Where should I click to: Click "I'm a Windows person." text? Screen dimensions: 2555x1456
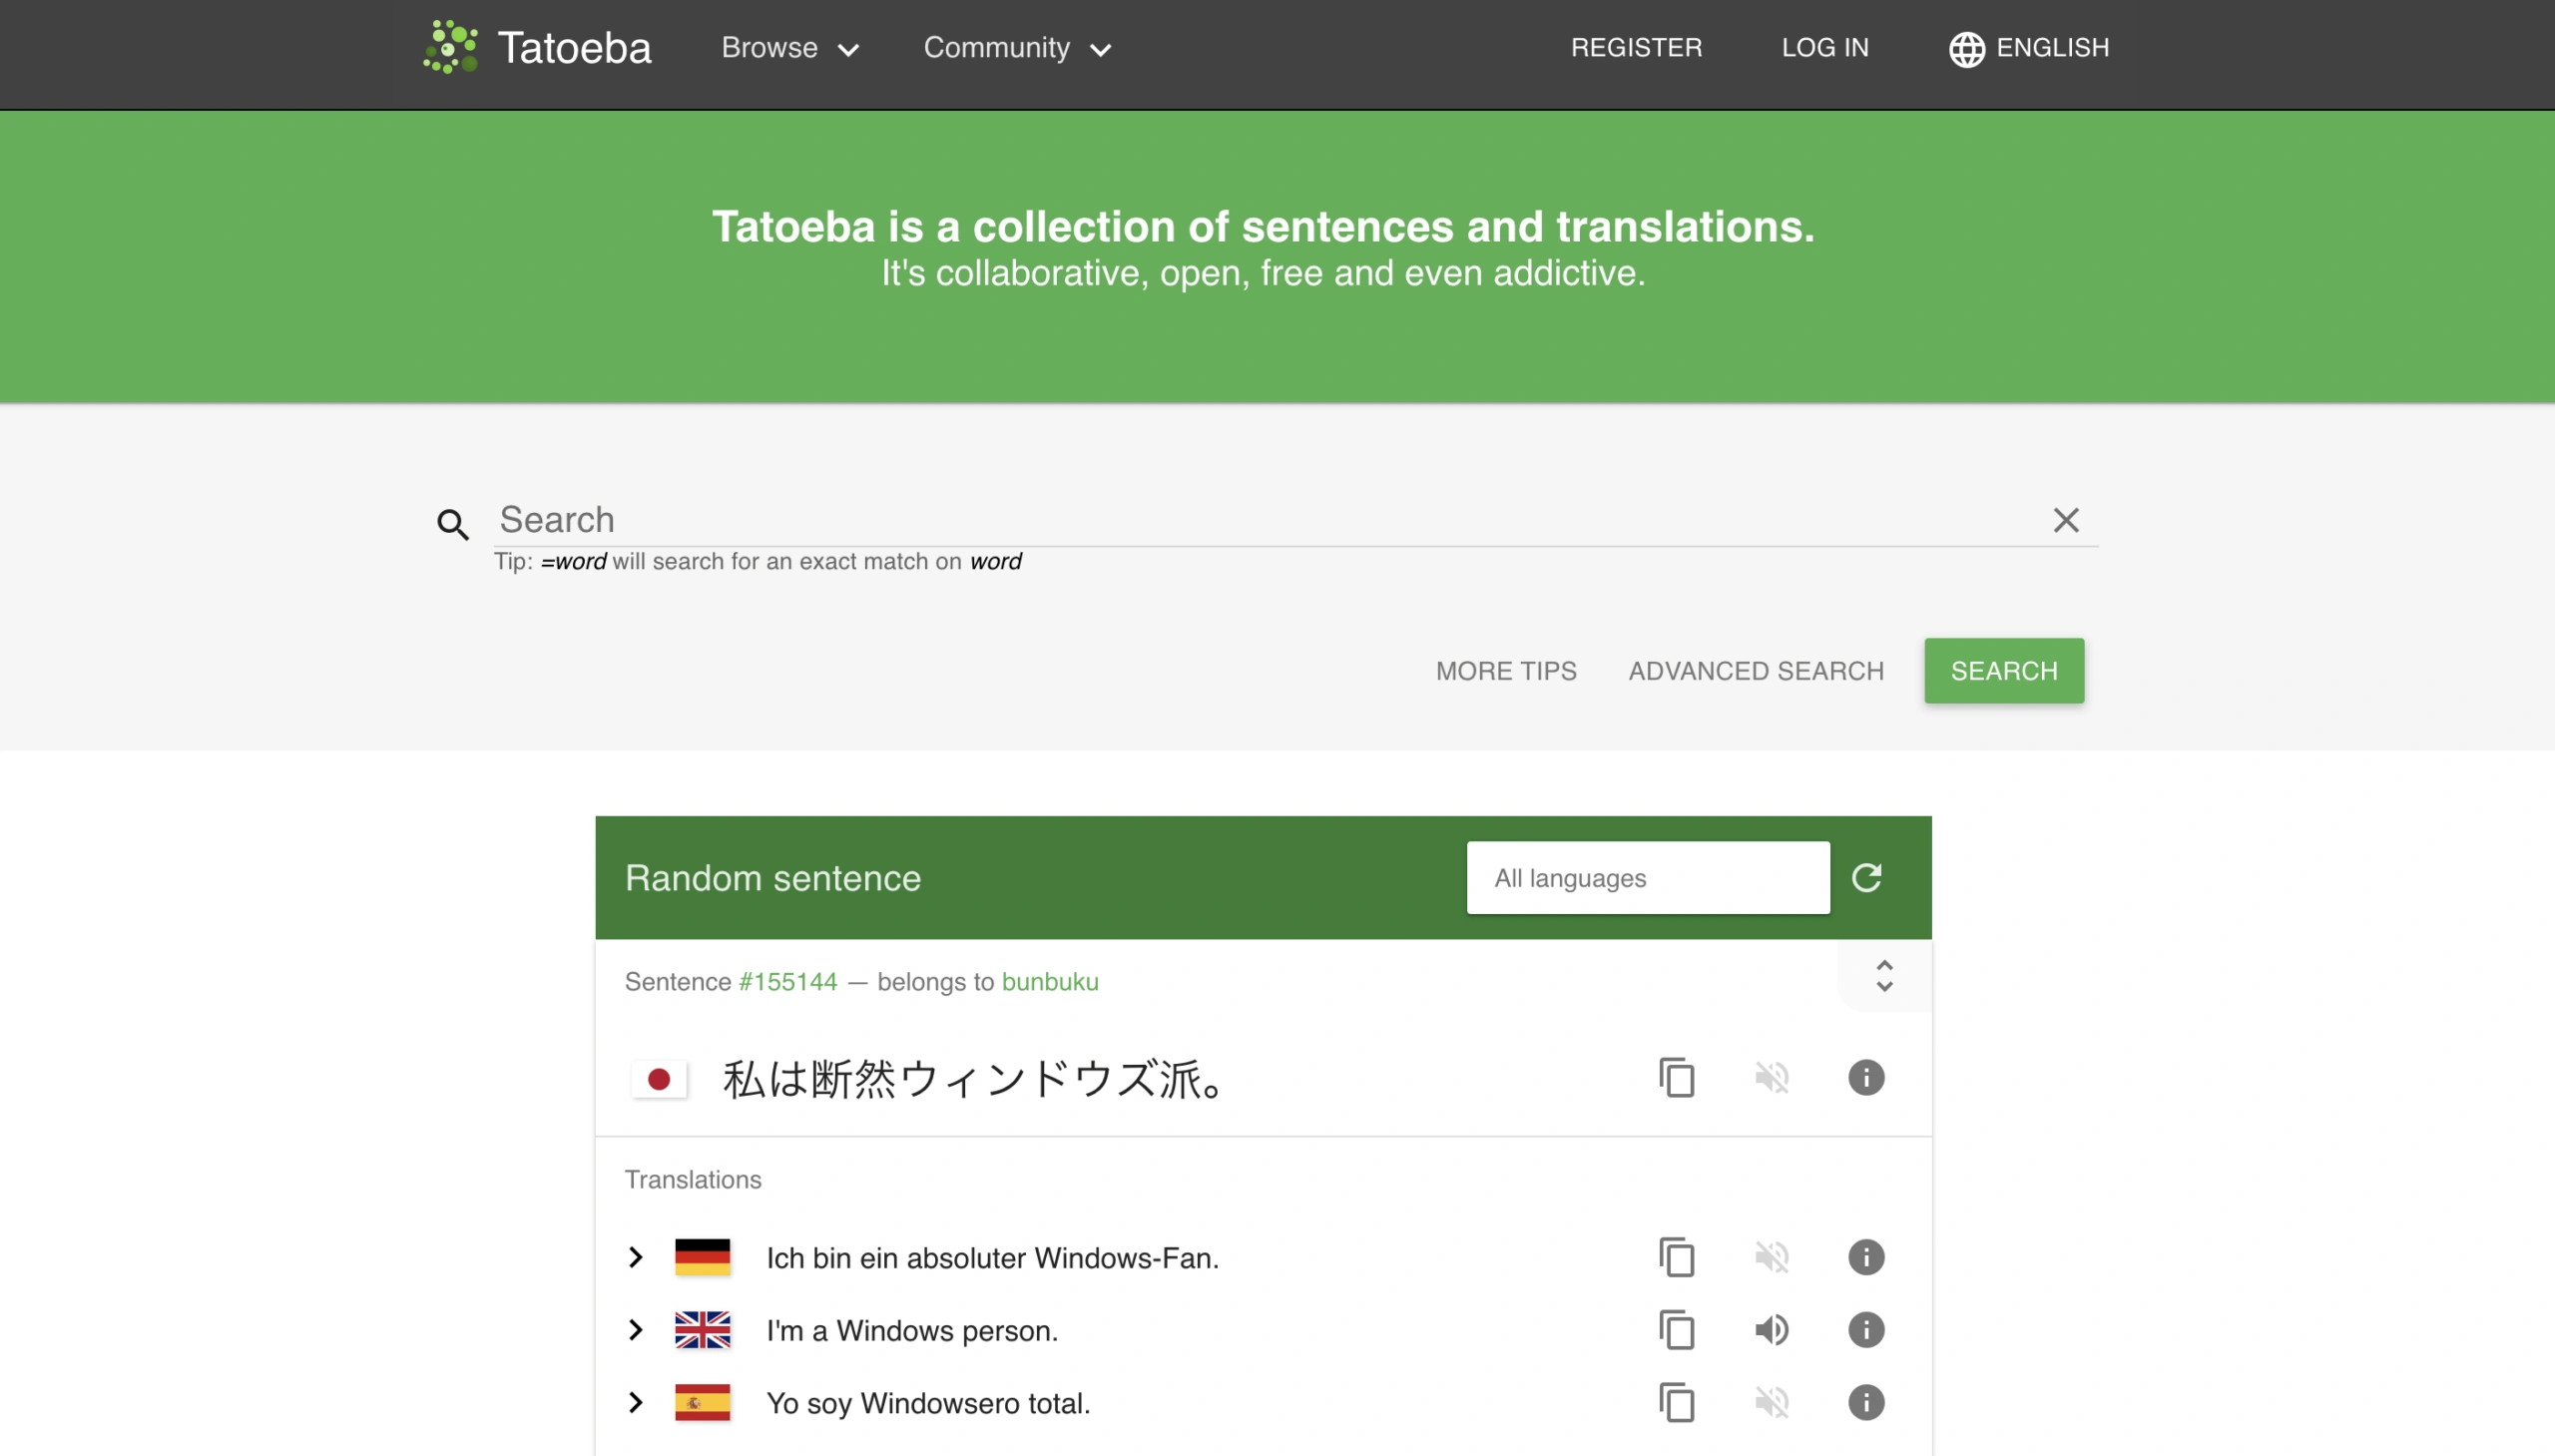point(911,1331)
